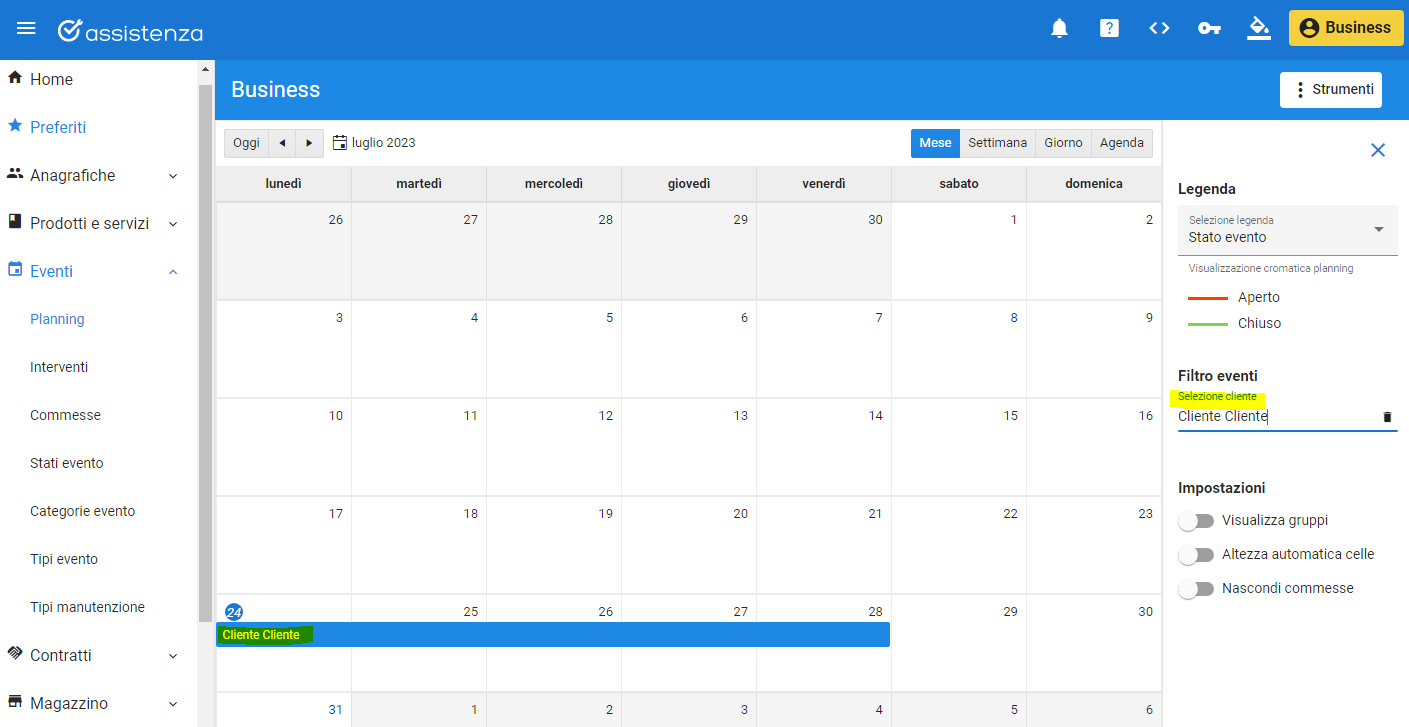
Task: Click the key icon in header
Action: (x=1209, y=28)
